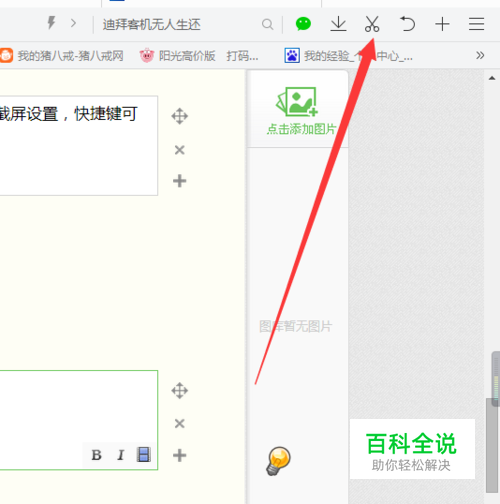Delete the second step with X icon
The height and width of the screenshot is (504, 500).
coord(180,424)
